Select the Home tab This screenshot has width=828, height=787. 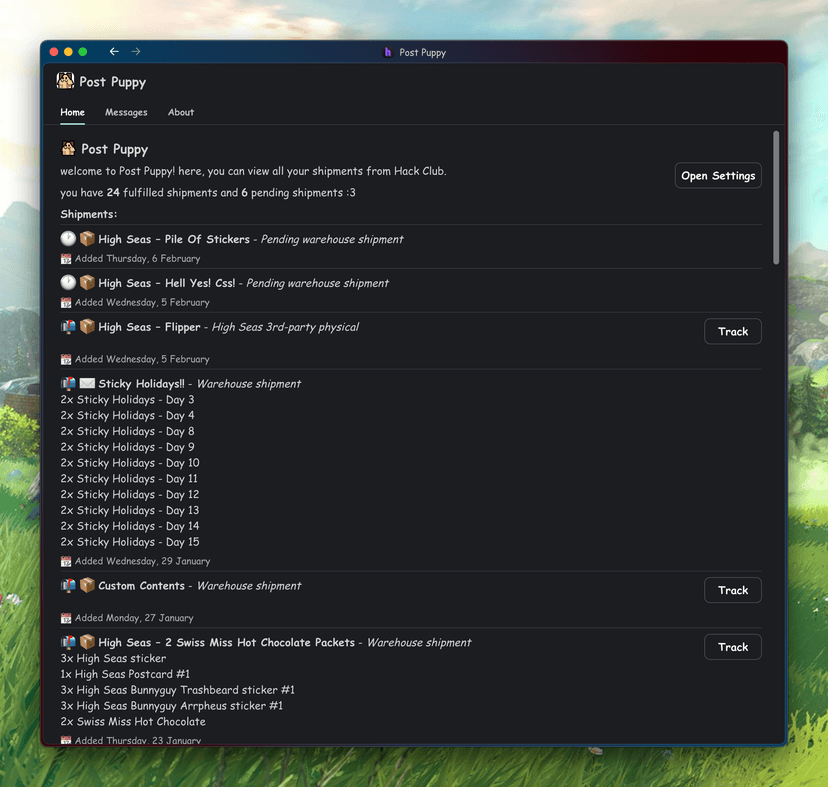tap(72, 112)
